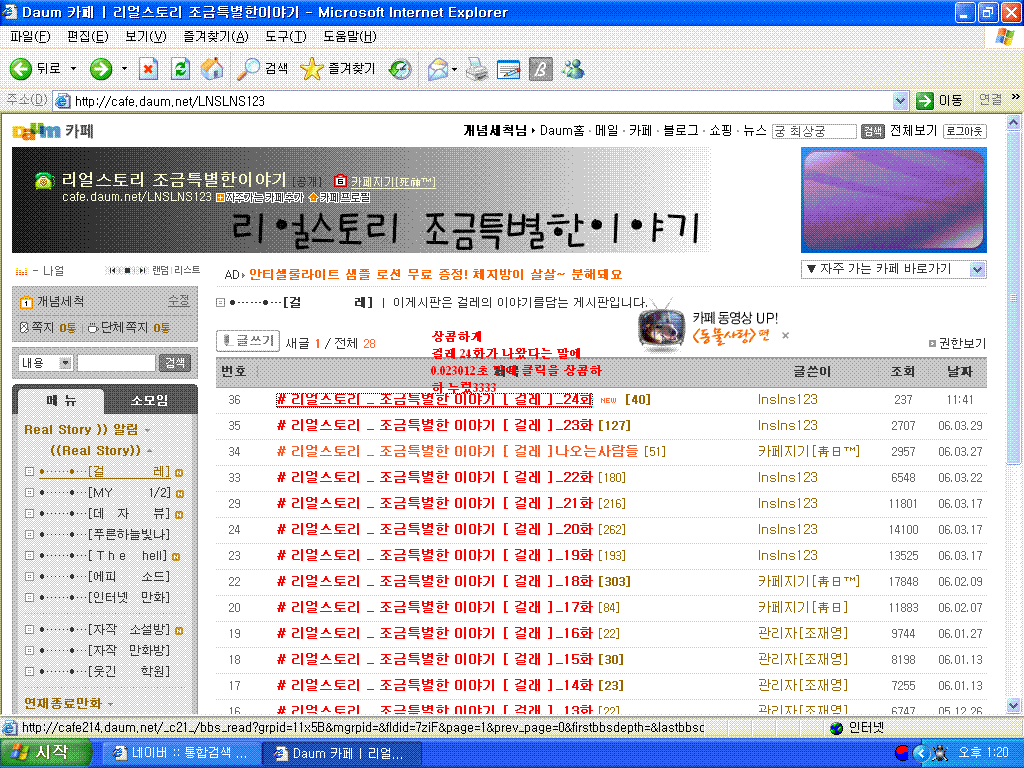Click the Bluetooth-style B toolbar icon
The height and width of the screenshot is (768, 1024).
click(540, 69)
